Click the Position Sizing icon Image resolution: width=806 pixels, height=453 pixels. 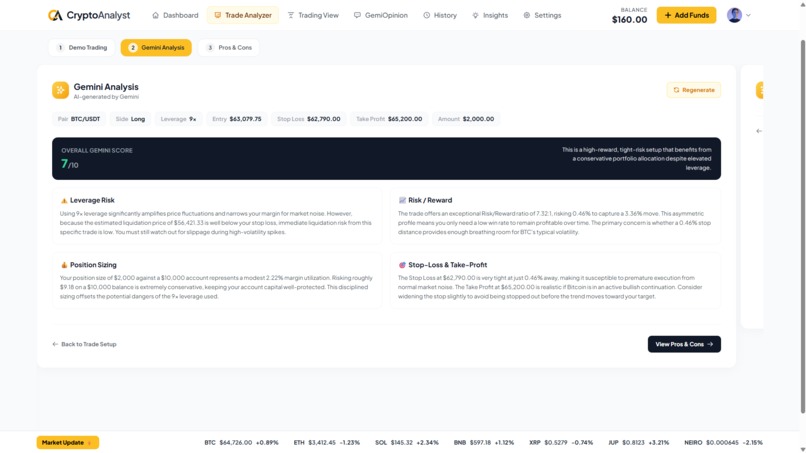click(x=64, y=265)
